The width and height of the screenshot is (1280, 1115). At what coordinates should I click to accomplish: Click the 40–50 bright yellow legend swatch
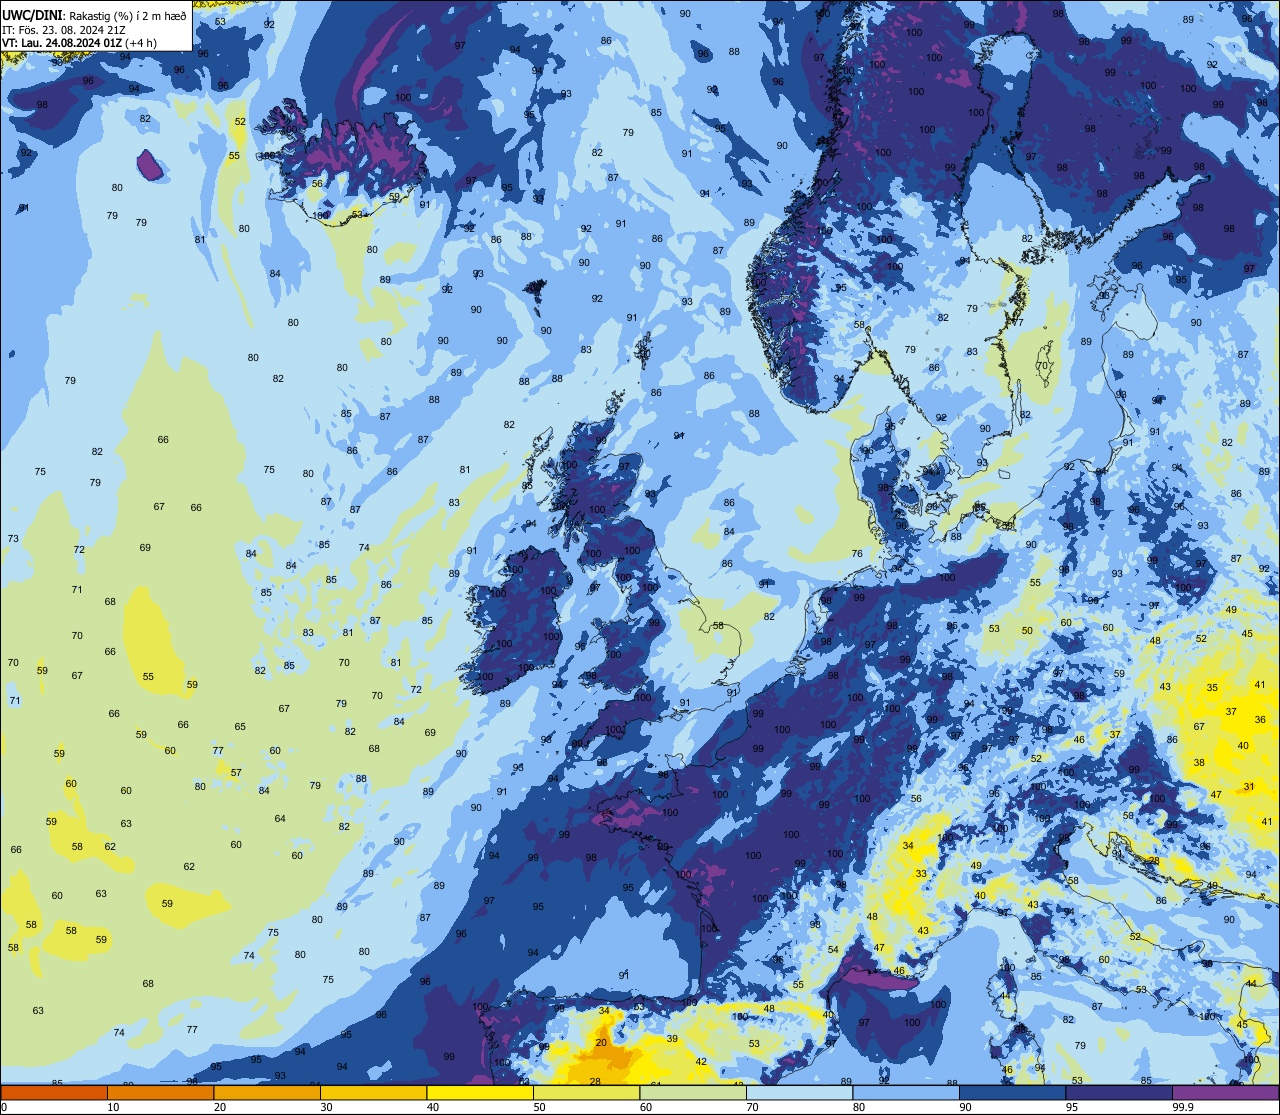pyautogui.click(x=480, y=1092)
